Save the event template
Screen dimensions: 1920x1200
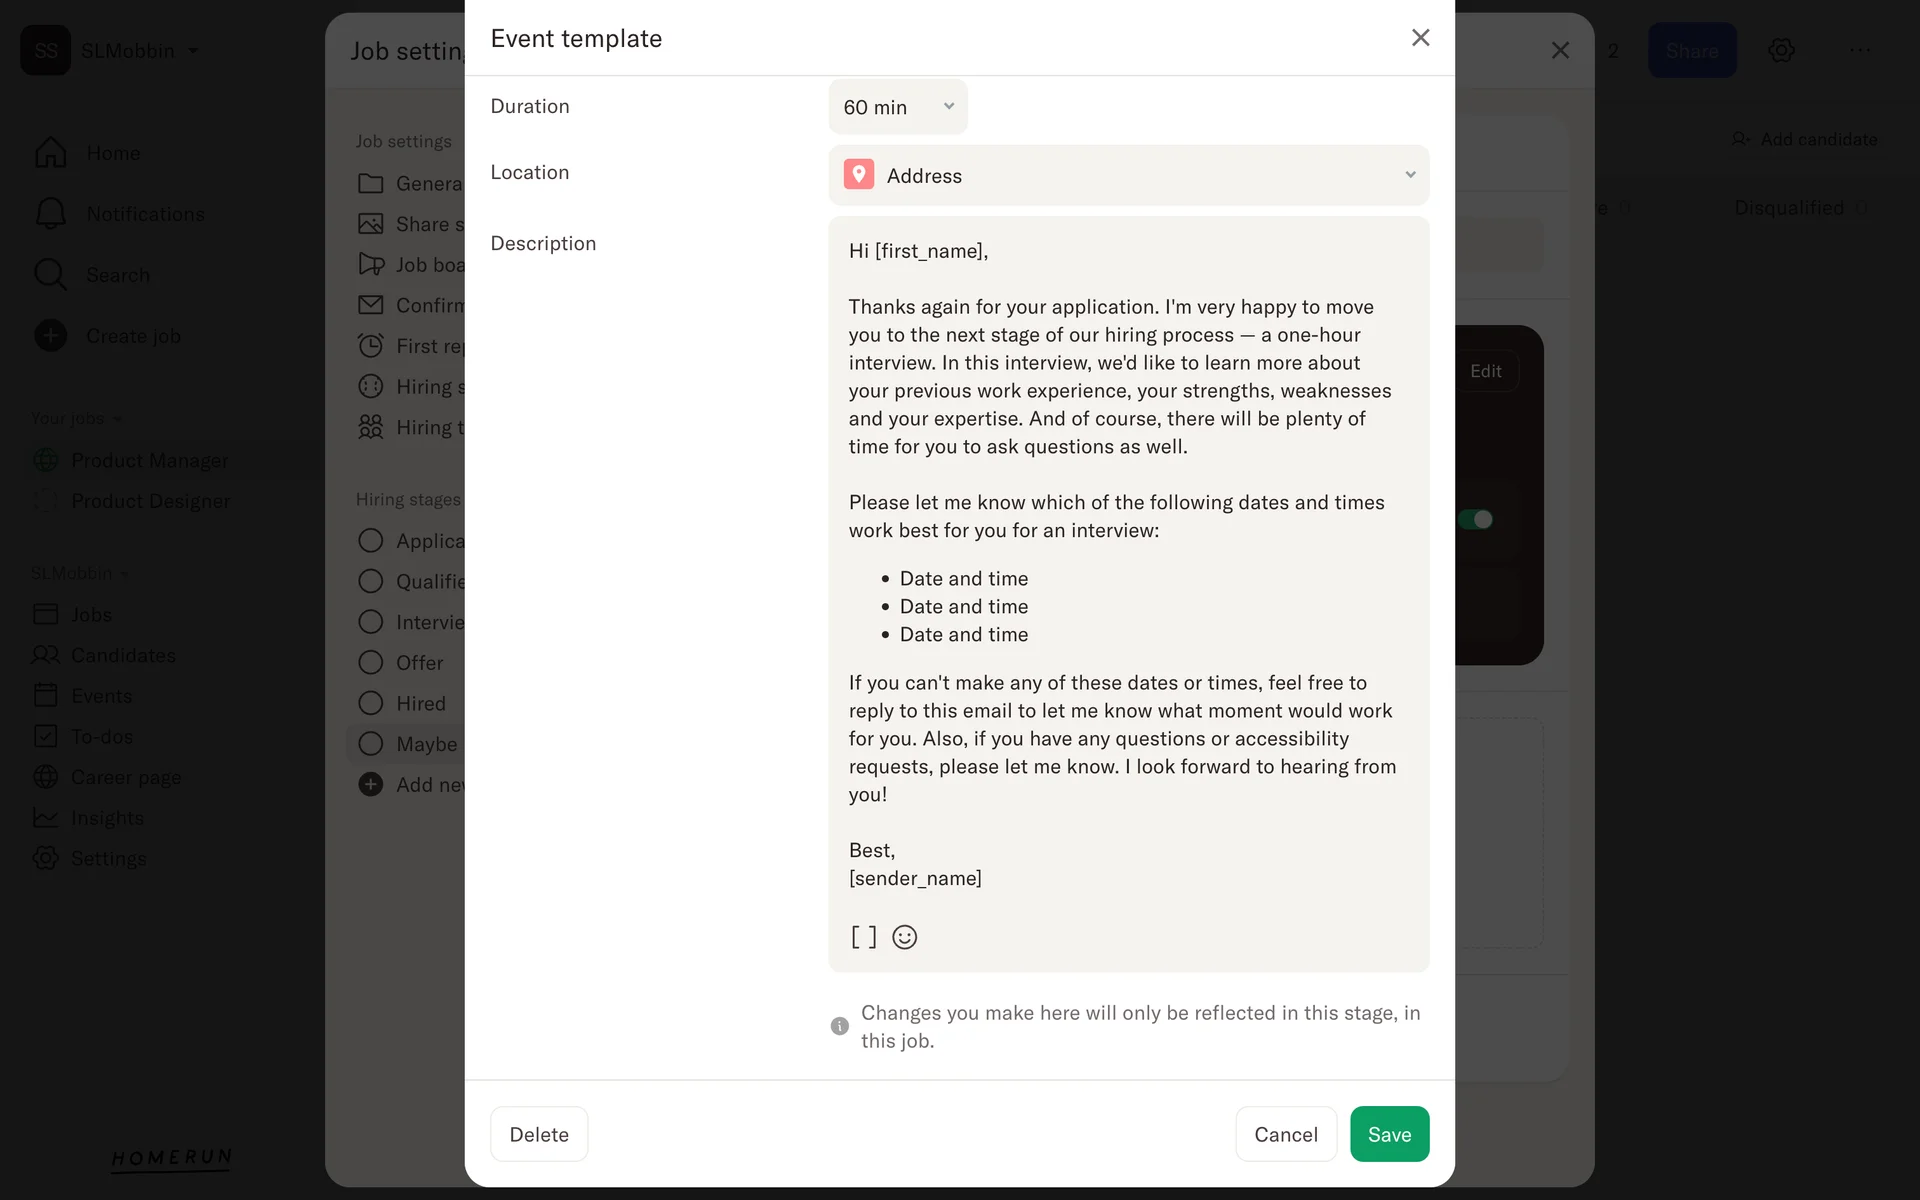[1388, 1134]
